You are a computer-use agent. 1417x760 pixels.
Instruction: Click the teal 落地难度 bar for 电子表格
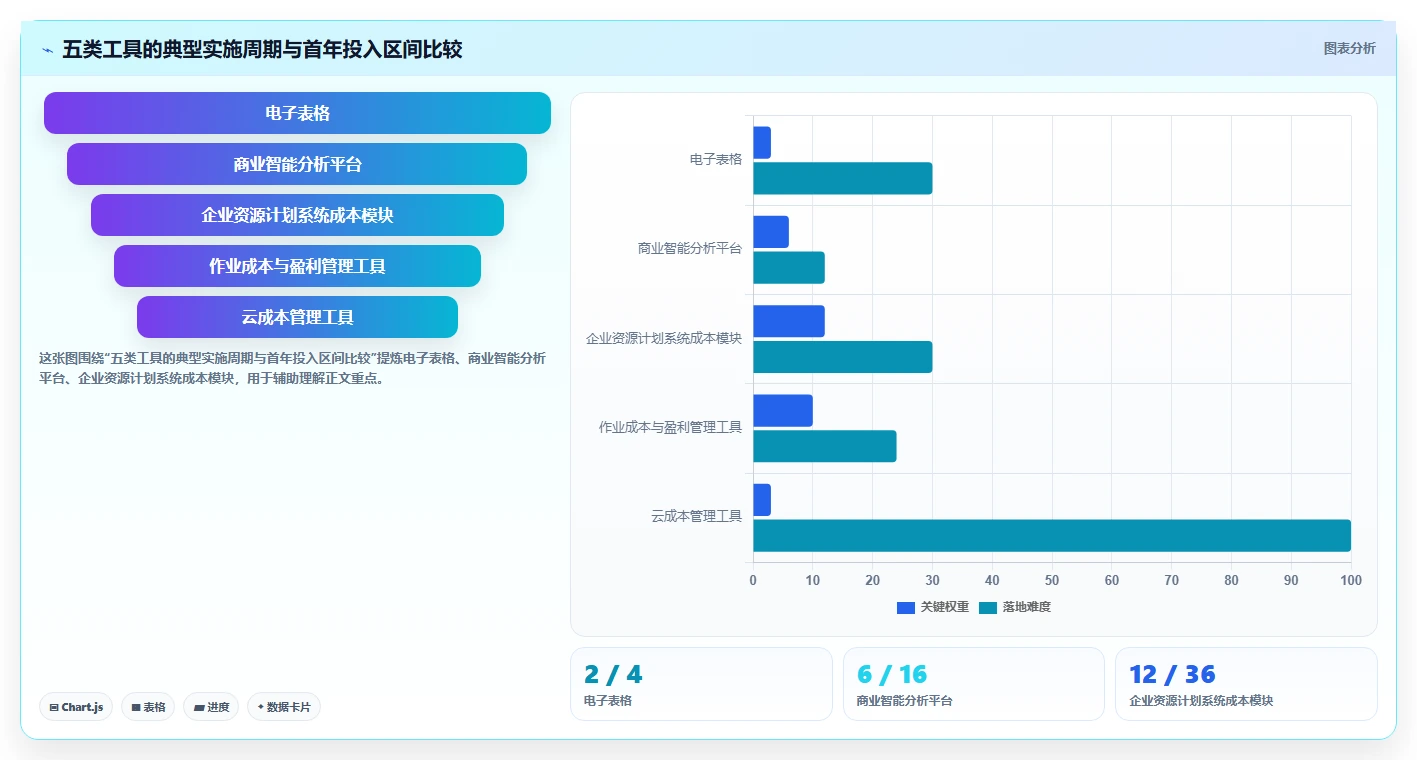(x=843, y=178)
